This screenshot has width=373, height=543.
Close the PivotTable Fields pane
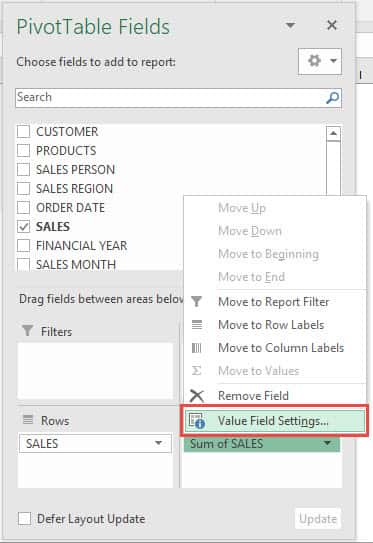(332, 25)
